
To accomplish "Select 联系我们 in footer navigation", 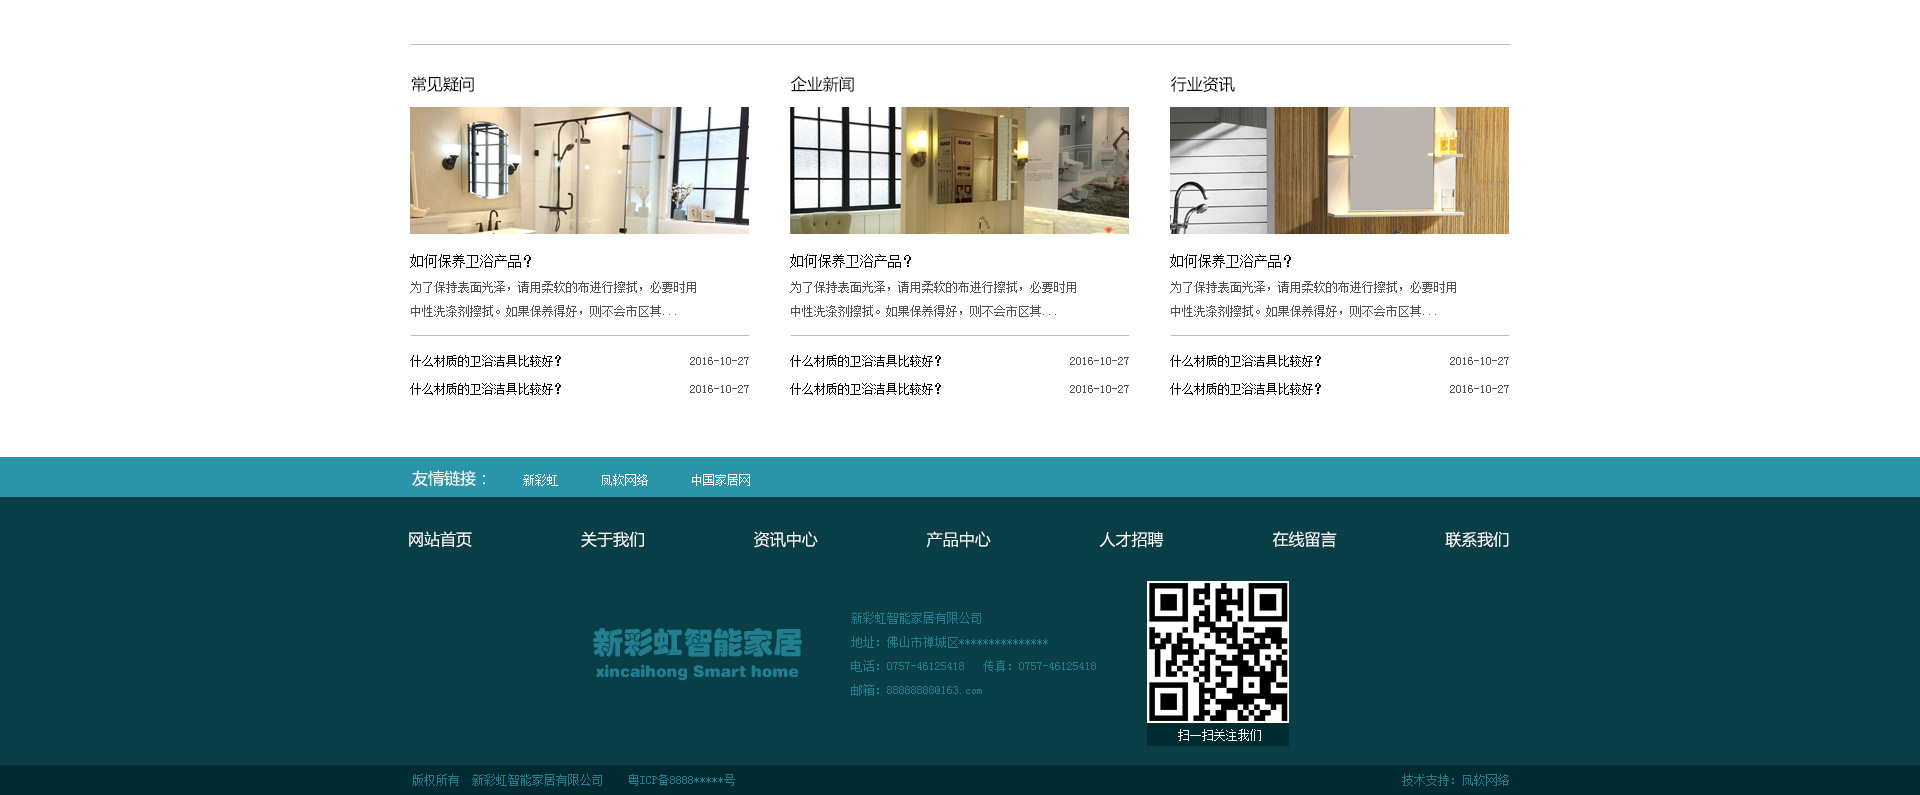I will 1476,540.
